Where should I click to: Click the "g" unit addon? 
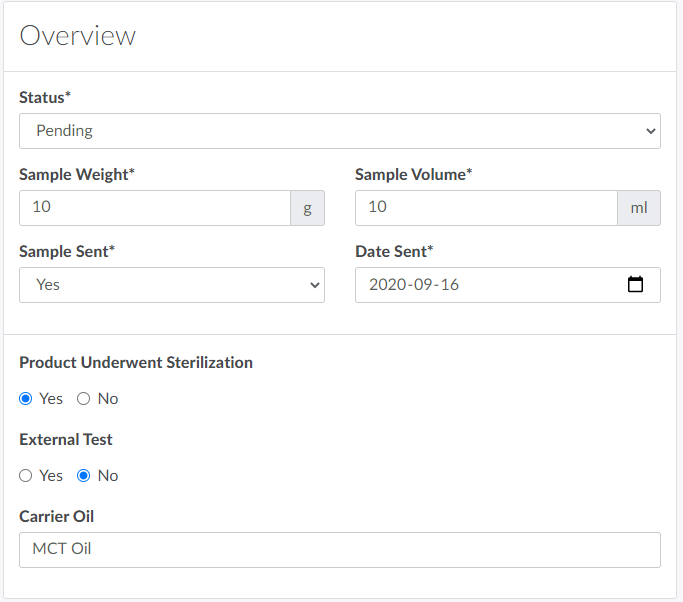click(x=307, y=208)
